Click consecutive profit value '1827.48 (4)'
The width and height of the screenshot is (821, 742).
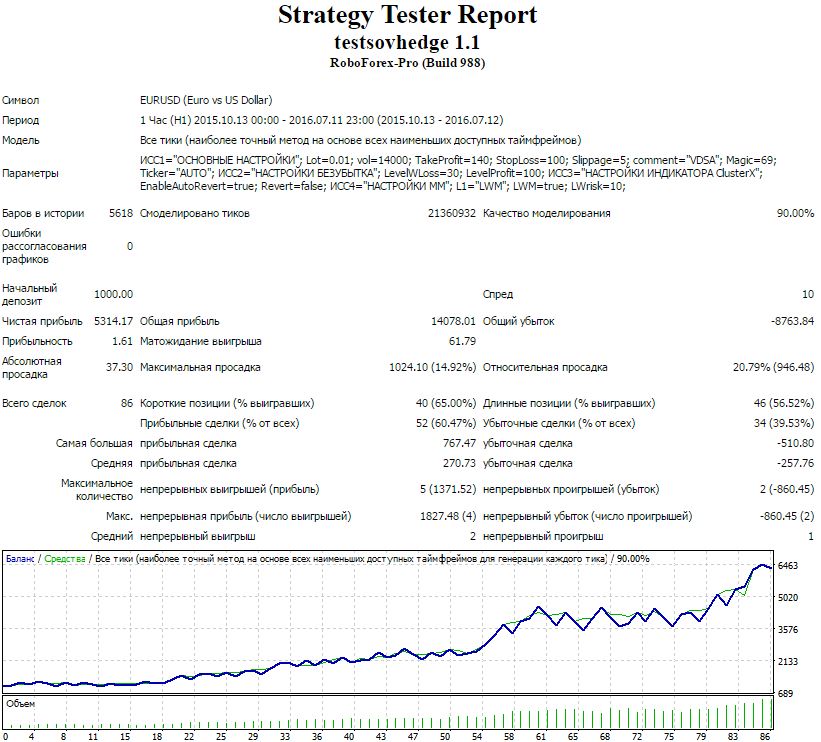[448, 516]
